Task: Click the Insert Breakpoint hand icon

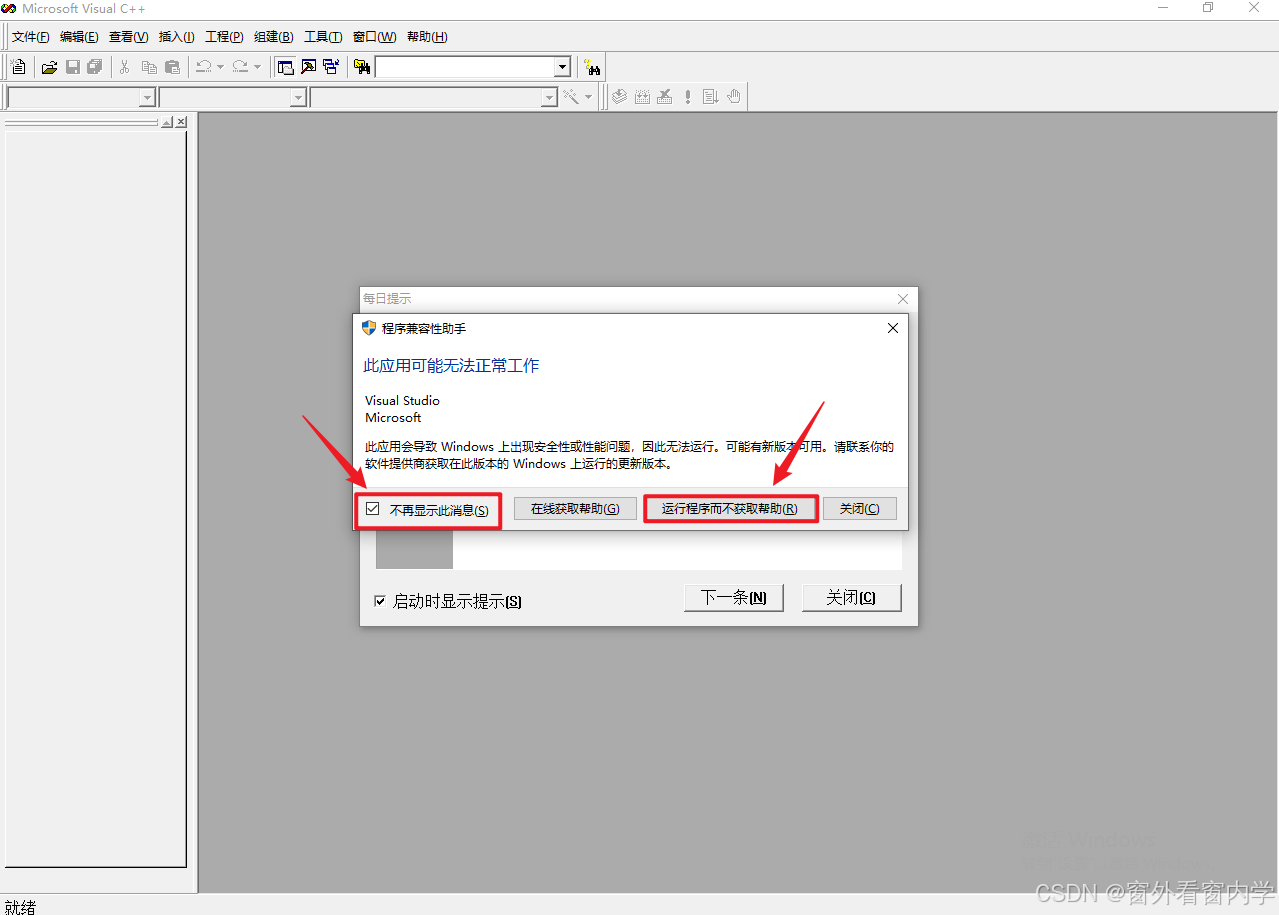Action: tap(734, 97)
